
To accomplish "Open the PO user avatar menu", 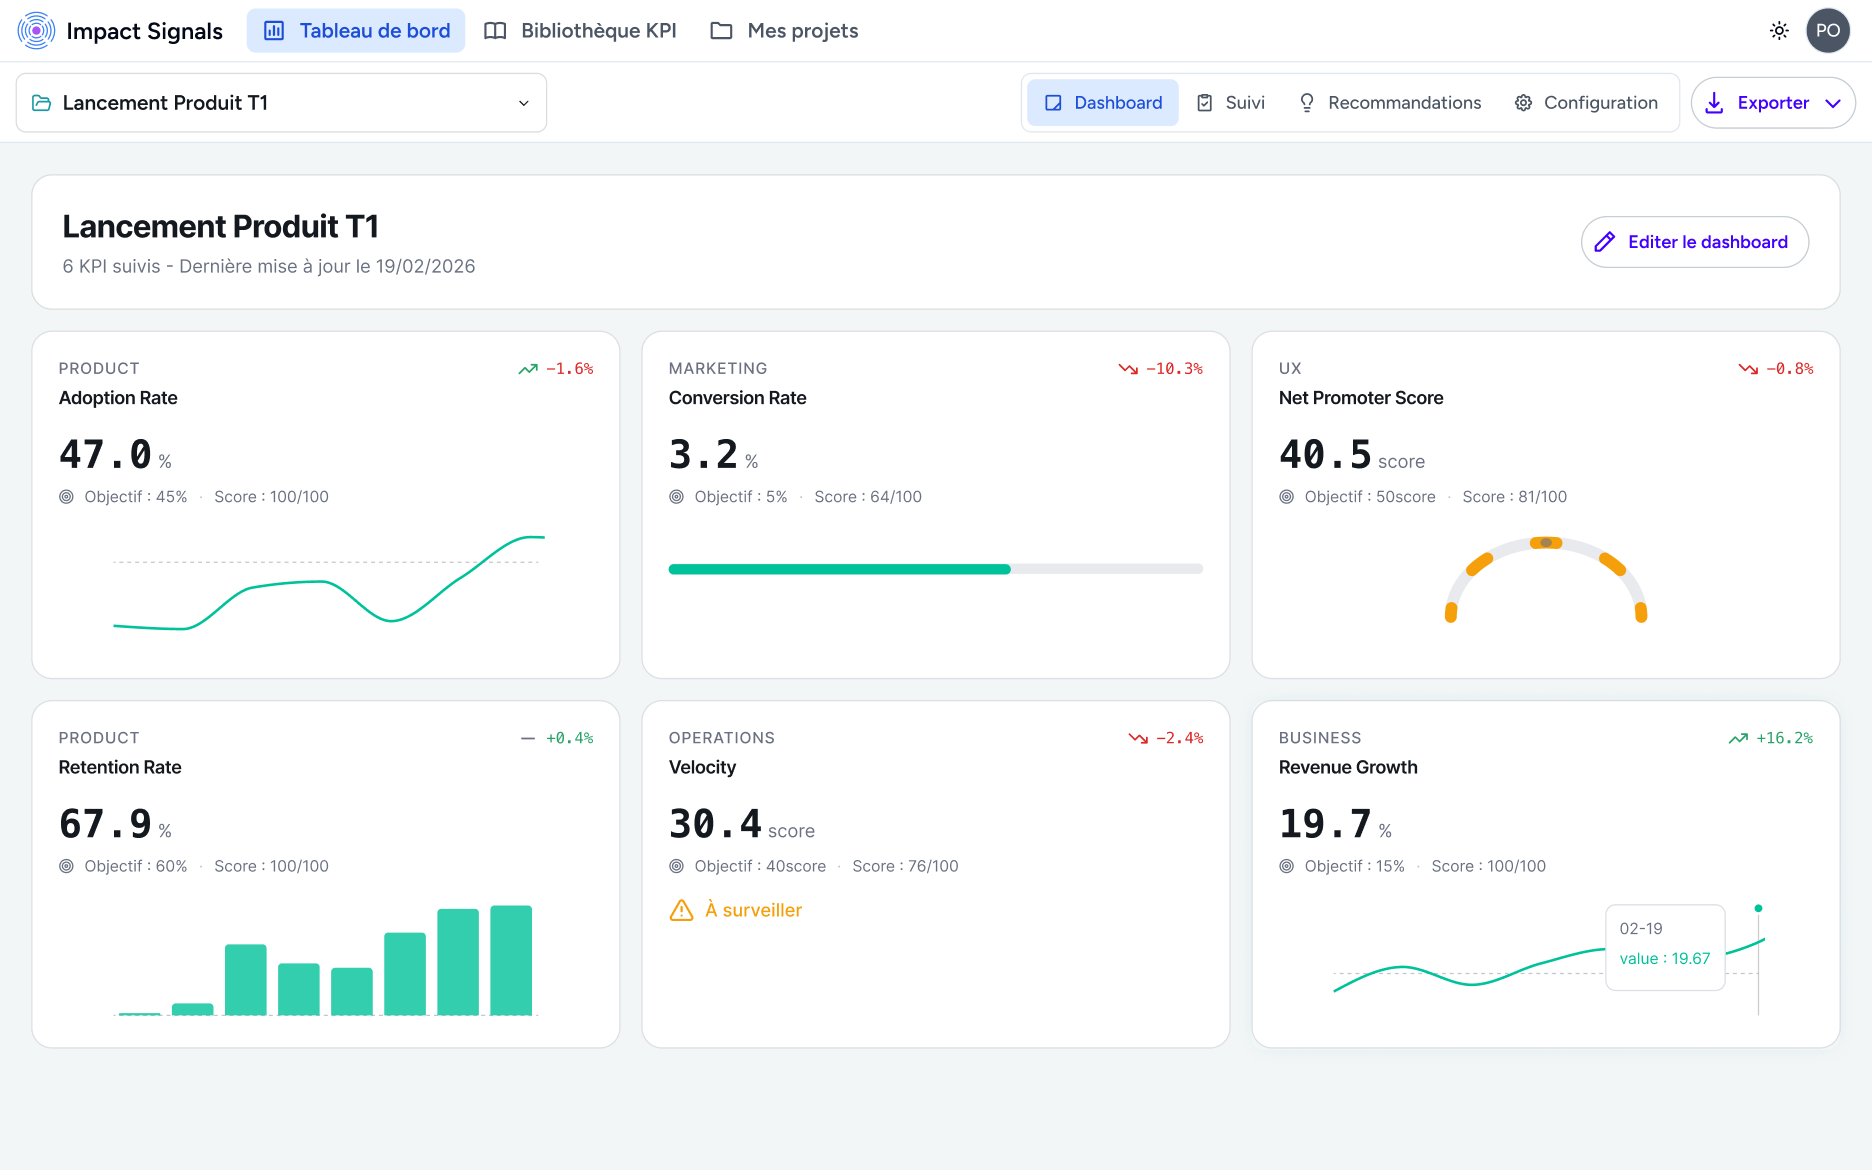I will click(1828, 30).
